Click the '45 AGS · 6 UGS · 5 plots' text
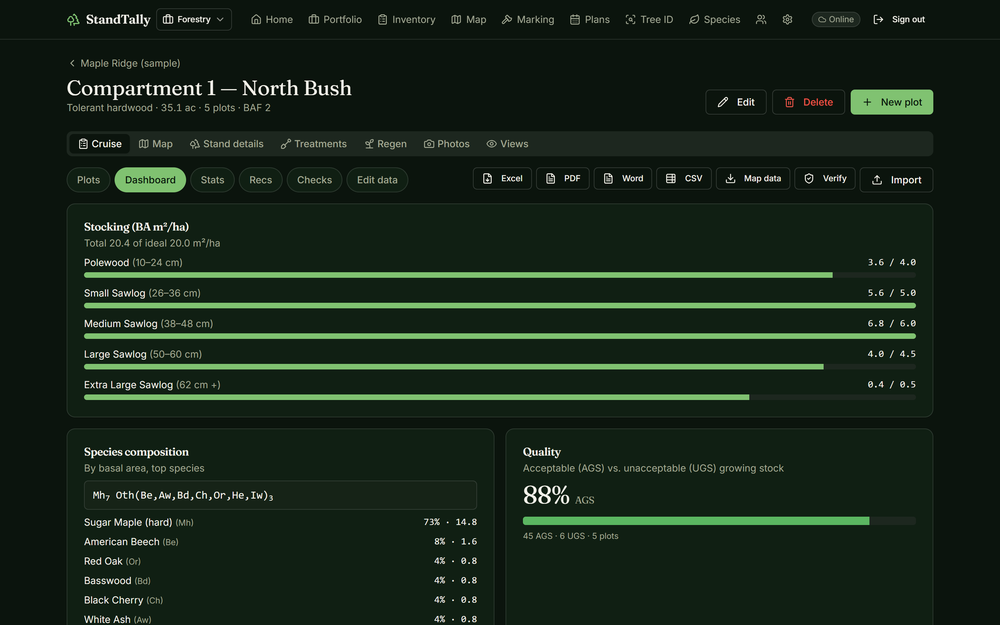This screenshot has width=1000, height=625. 571,536
